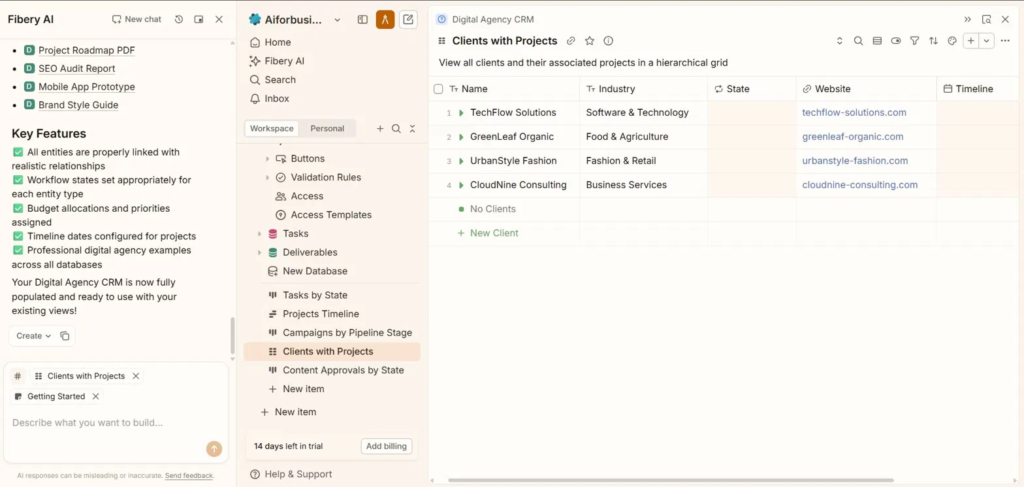
Task: Close the Fibery AI panel
Action: click(x=219, y=20)
